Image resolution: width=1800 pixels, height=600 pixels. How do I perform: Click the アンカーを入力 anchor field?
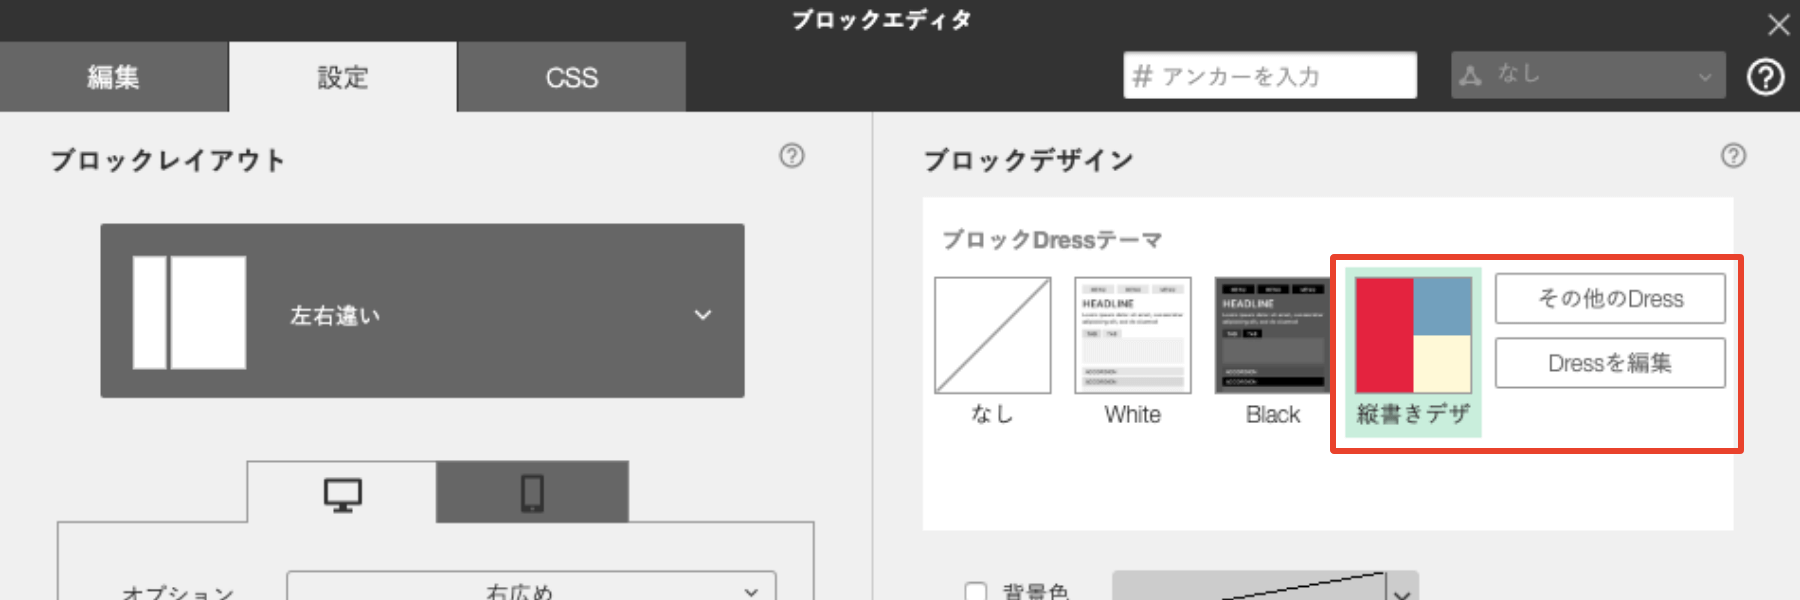click(1270, 76)
